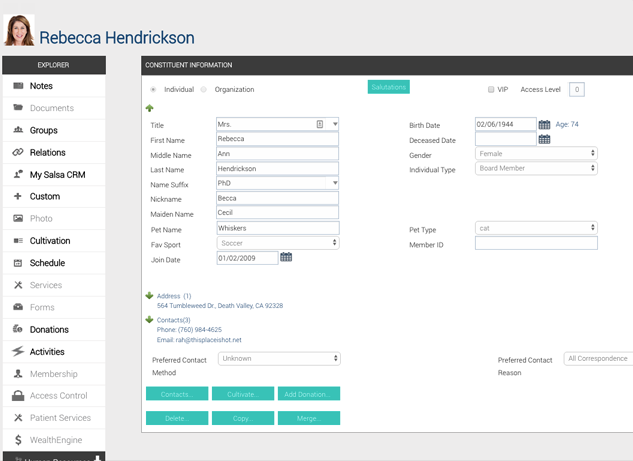The image size is (633, 461).
Task: Toggle the VIP checkbox
Action: tap(491, 90)
